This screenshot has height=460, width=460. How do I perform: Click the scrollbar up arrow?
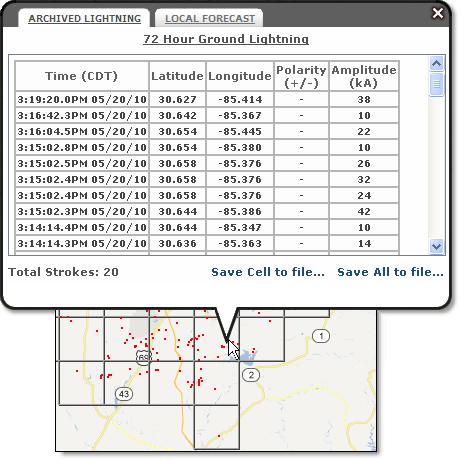point(436,63)
